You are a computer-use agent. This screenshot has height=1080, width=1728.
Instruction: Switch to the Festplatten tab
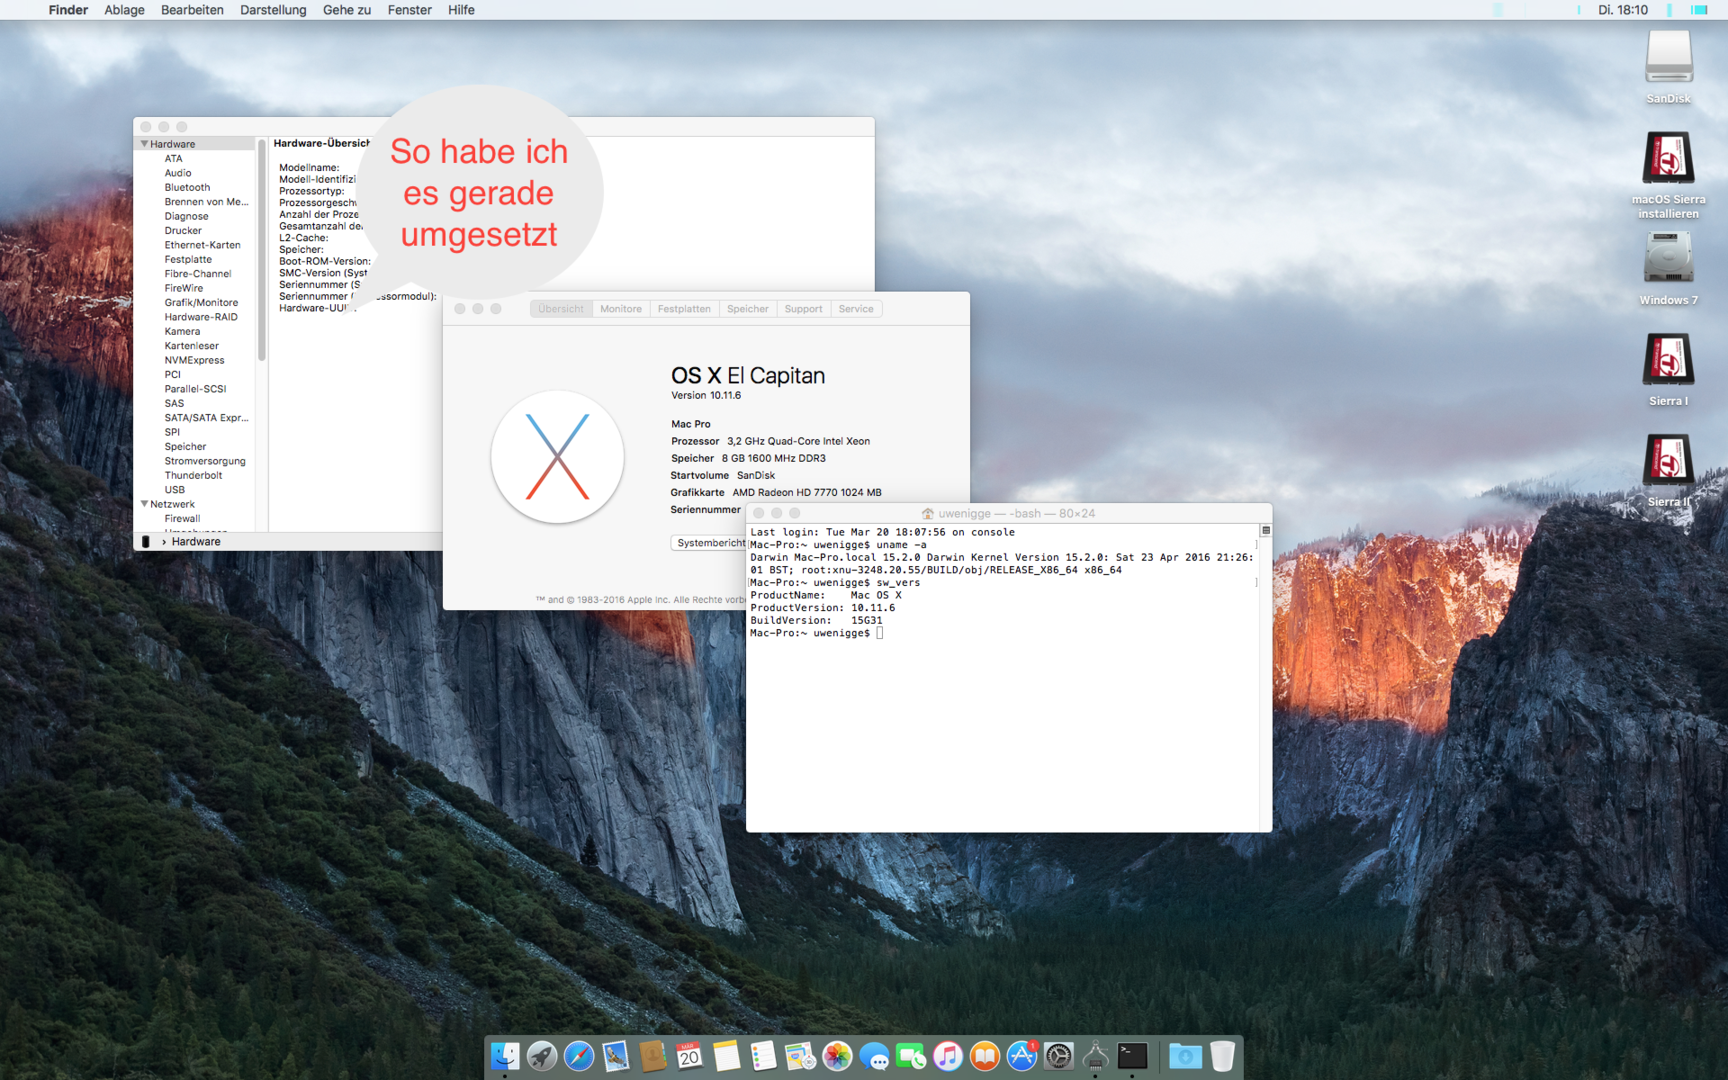pos(684,309)
